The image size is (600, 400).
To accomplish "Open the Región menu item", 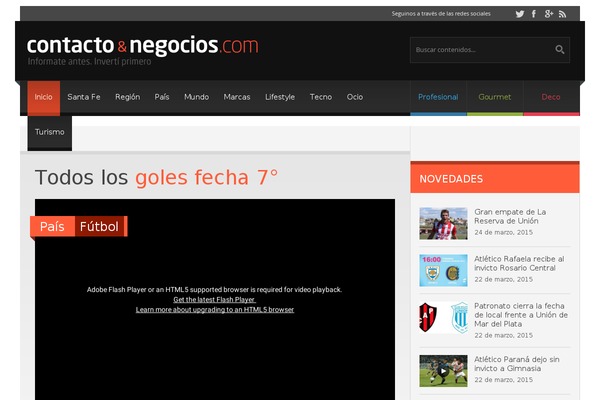I will click(127, 97).
